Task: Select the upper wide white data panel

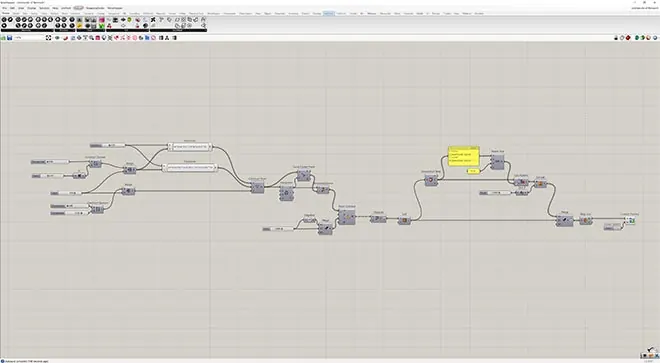Action: (x=190, y=147)
